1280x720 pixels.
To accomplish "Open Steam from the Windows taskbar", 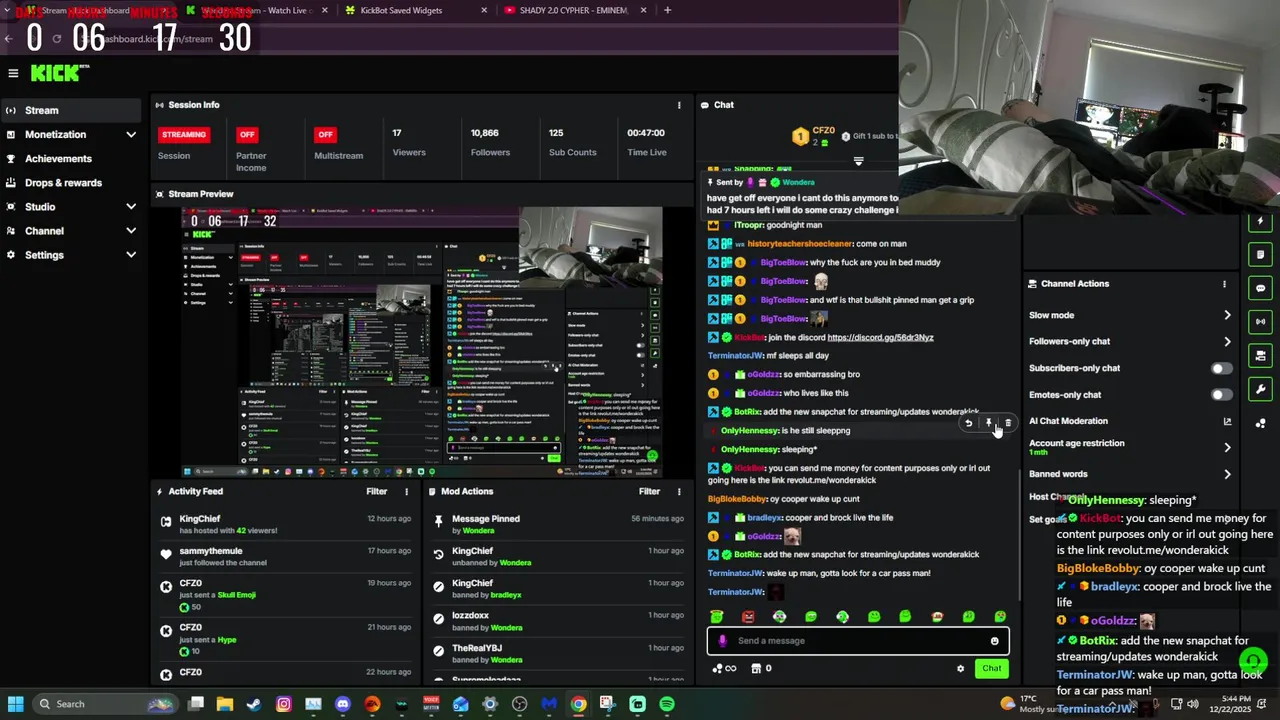I will [x=254, y=704].
